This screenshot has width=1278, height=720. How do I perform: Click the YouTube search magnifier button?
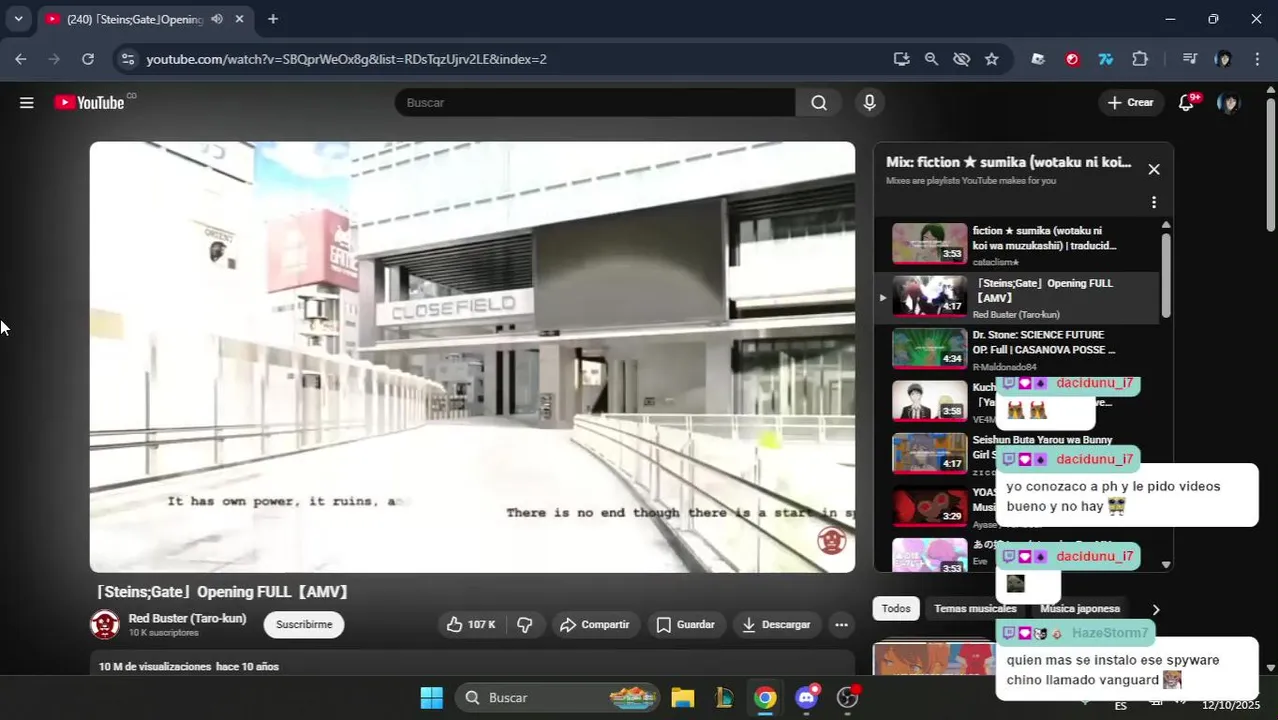point(819,102)
